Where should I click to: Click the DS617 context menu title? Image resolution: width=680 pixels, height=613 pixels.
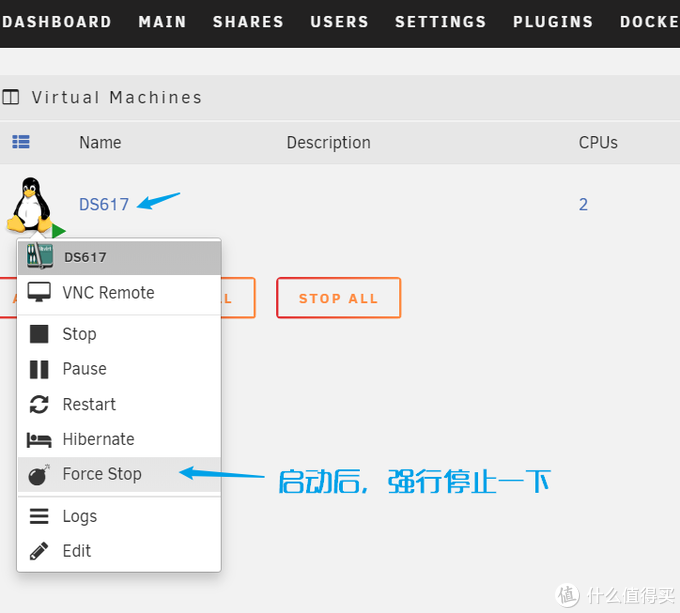click(x=85, y=257)
